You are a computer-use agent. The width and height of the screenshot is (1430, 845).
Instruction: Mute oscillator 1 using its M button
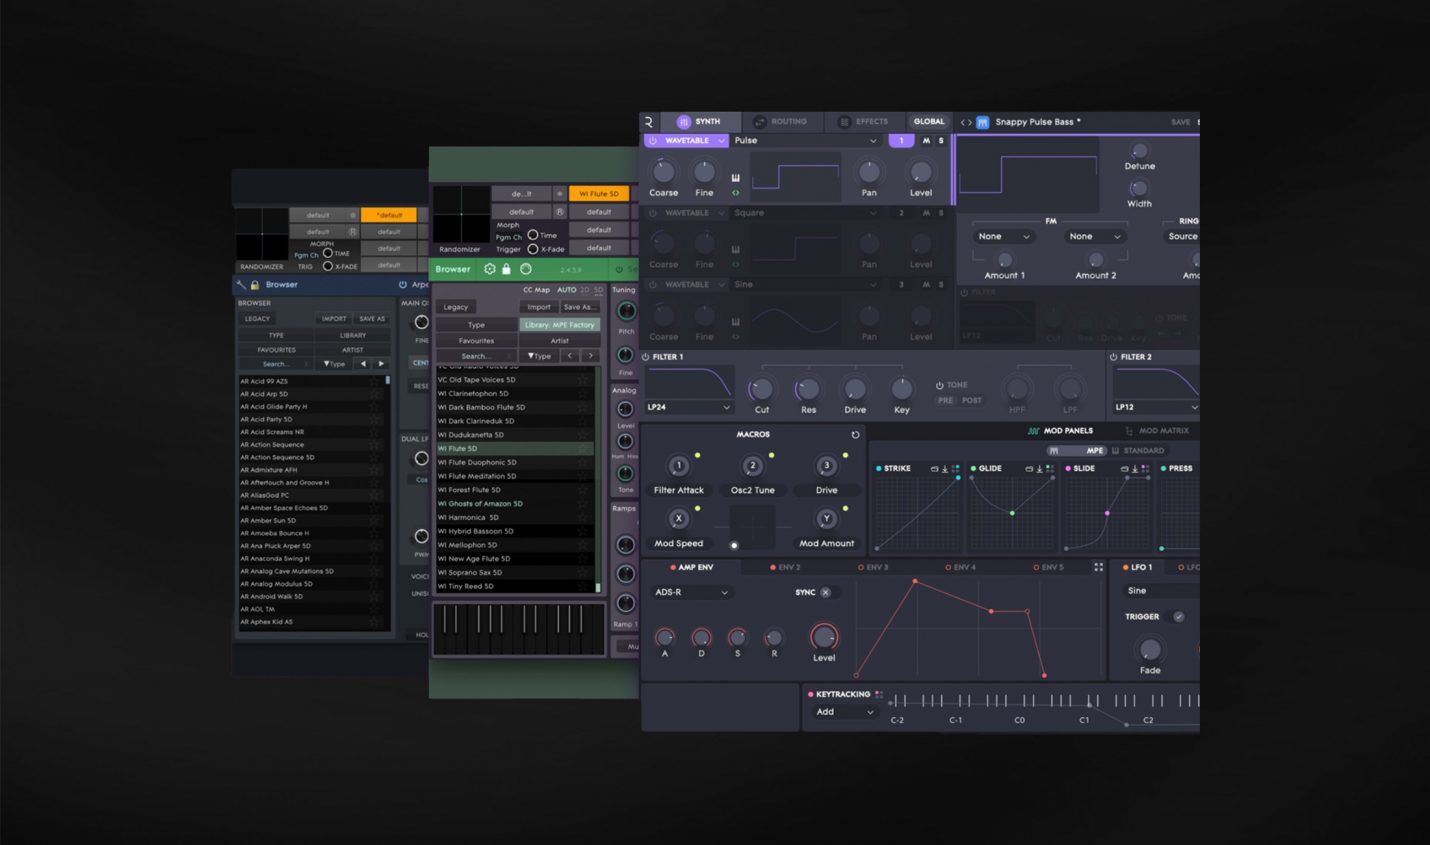[926, 140]
